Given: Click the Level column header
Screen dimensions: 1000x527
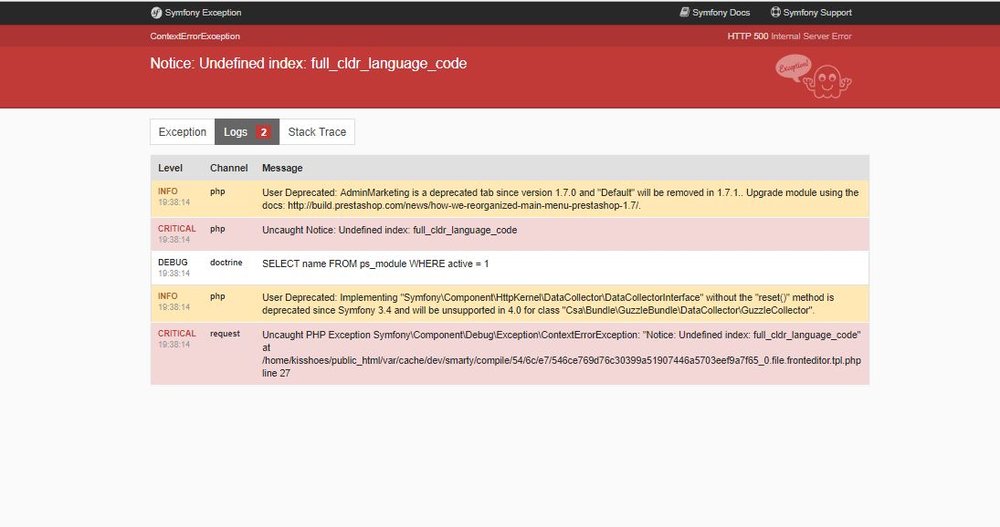Looking at the screenshot, I should point(170,168).
